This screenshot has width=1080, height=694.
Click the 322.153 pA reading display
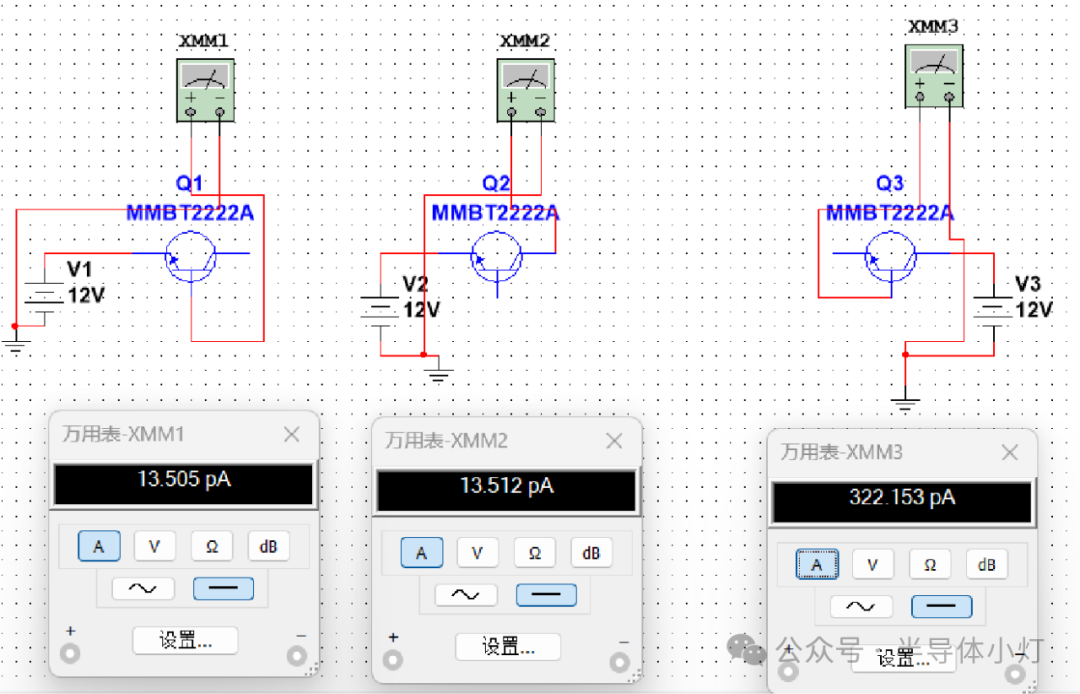[902, 502]
